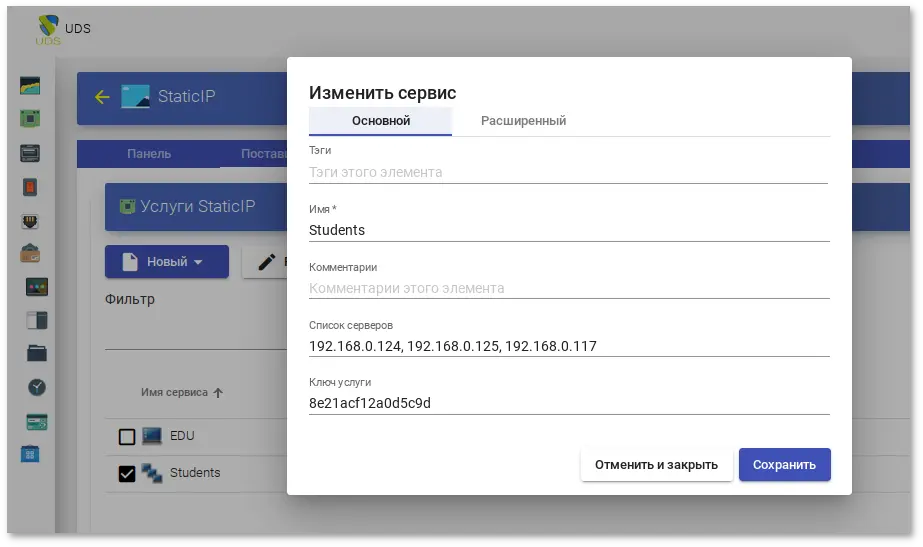Click the StaticIP title text
Screen dimensions: 923x547
[x=187, y=96]
